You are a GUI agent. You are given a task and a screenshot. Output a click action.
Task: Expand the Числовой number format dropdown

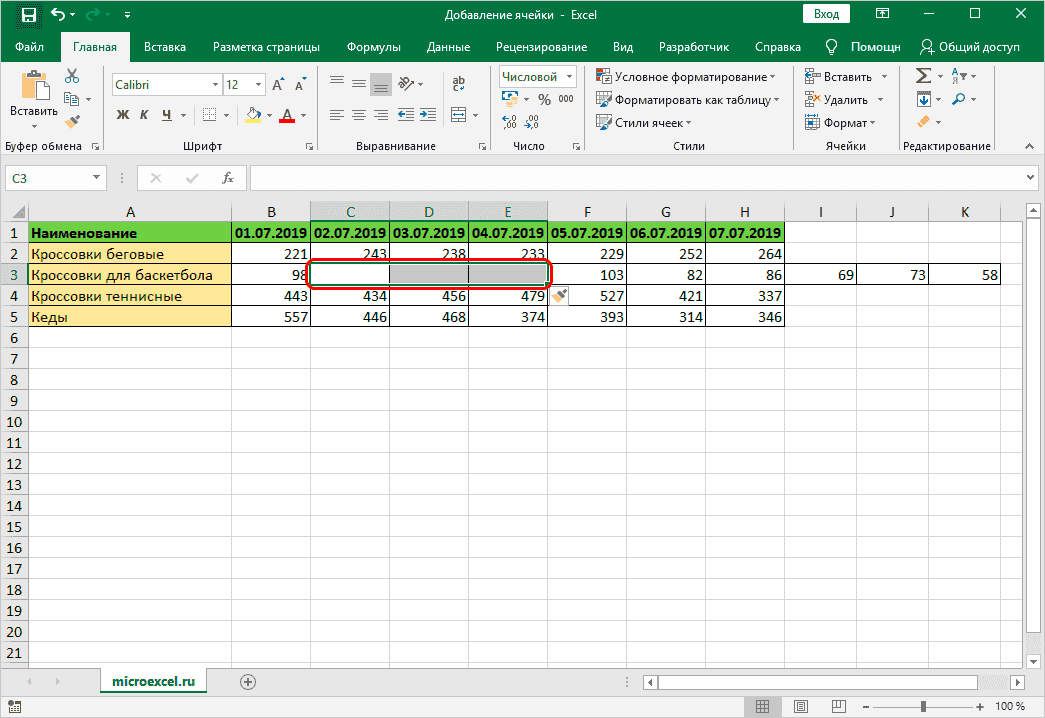click(570, 76)
